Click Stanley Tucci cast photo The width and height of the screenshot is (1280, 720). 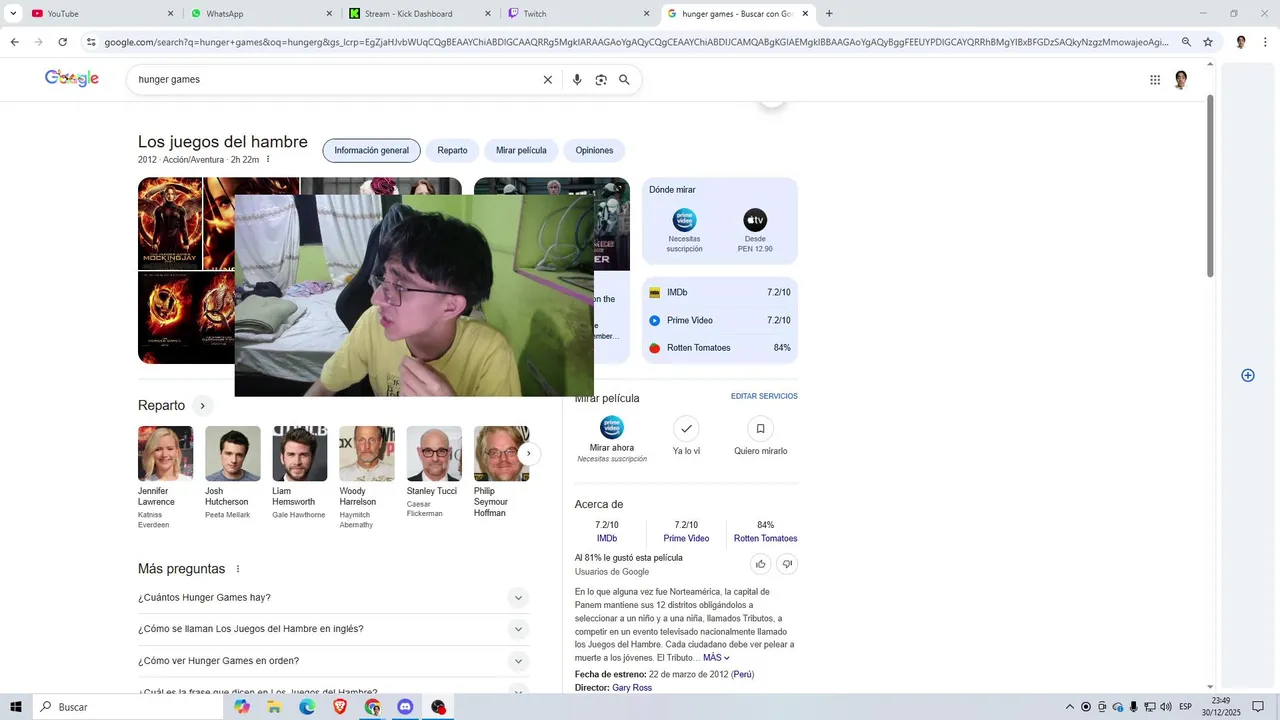coord(434,454)
